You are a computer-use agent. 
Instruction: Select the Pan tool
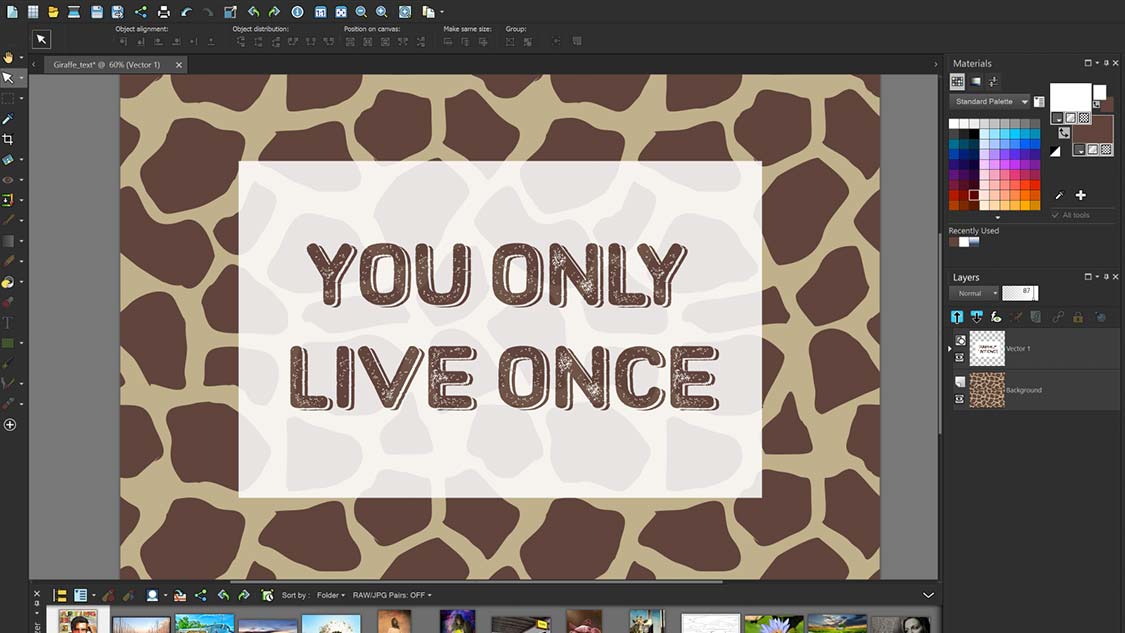pyautogui.click(x=8, y=57)
